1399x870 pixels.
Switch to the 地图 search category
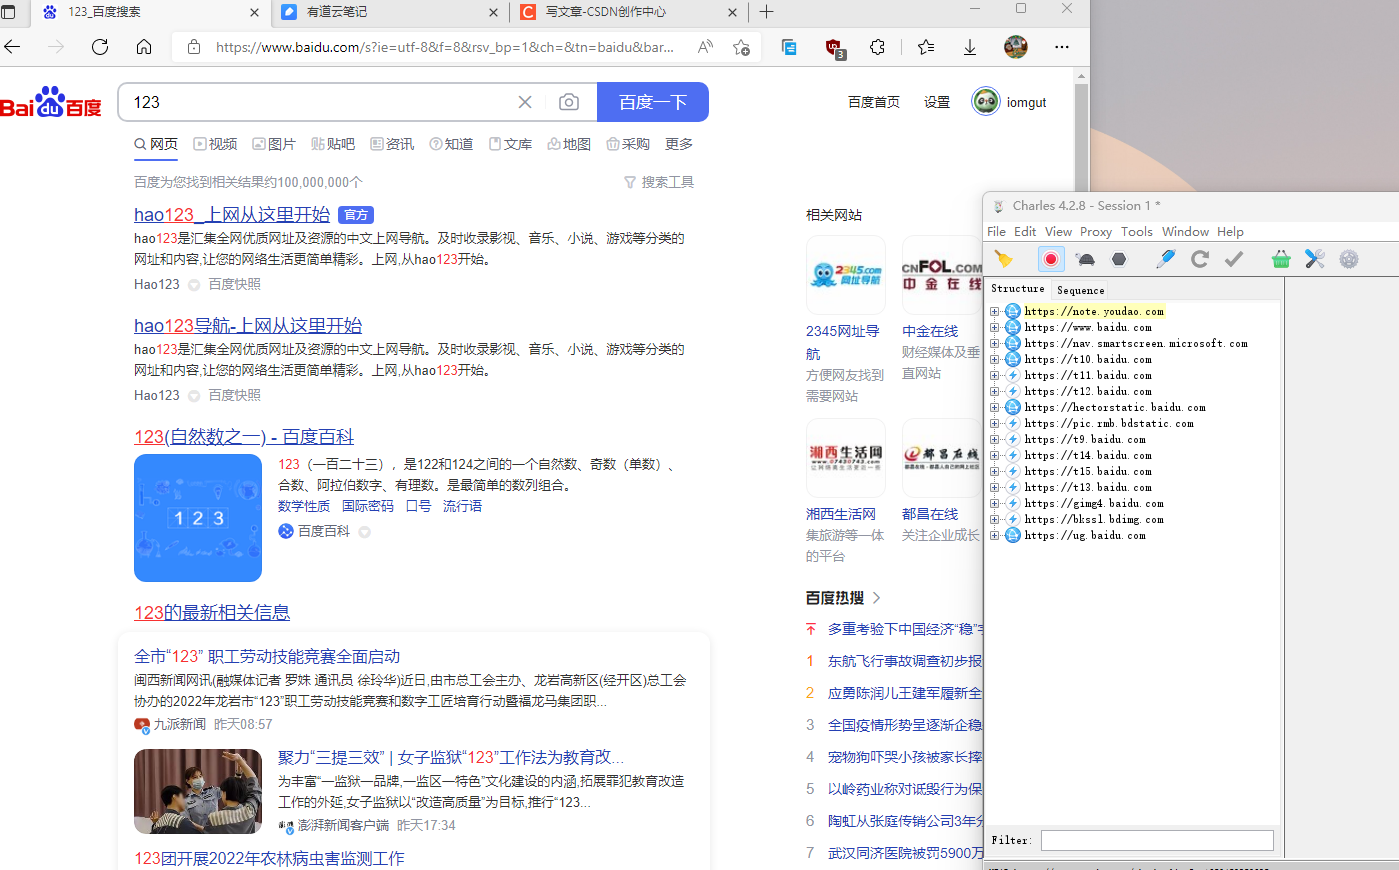coord(569,144)
